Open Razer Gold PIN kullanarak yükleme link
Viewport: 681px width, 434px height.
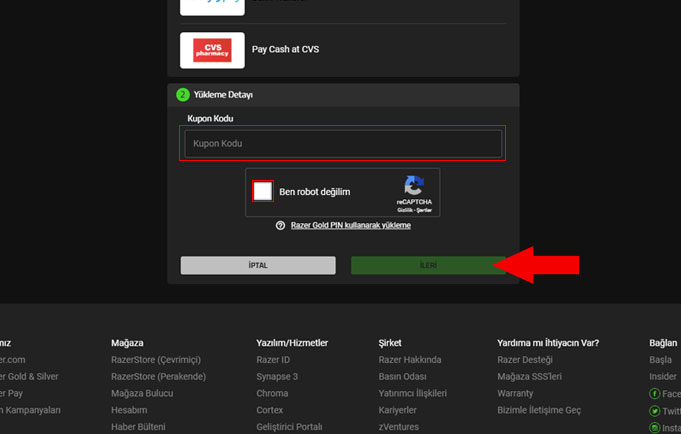click(x=350, y=226)
